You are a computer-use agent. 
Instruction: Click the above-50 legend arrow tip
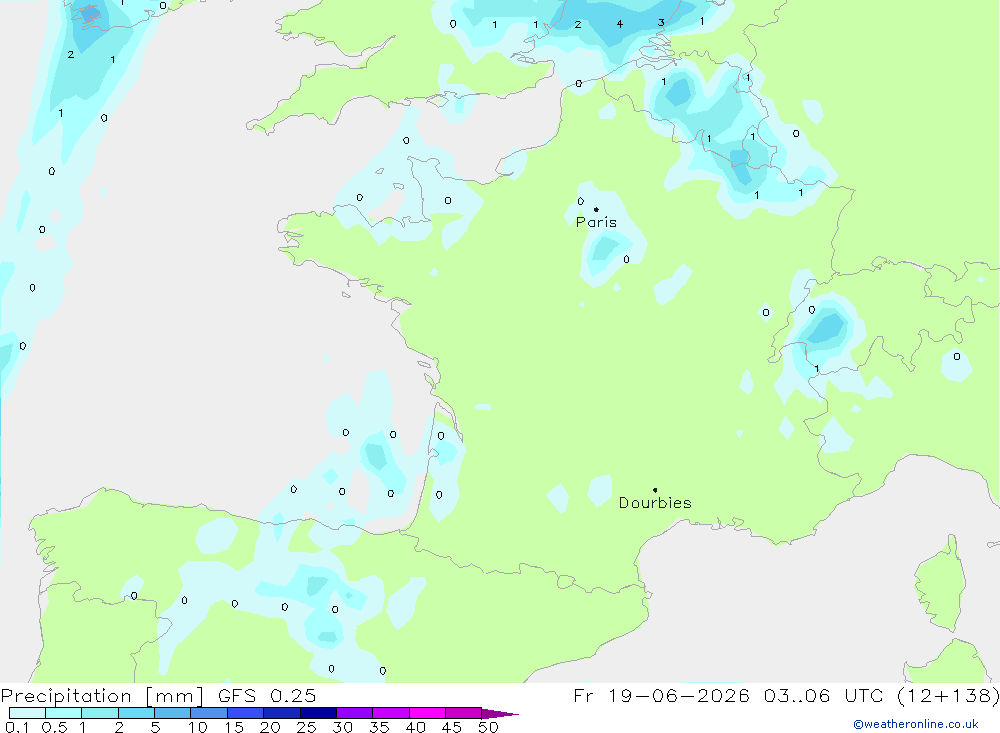[501, 713]
